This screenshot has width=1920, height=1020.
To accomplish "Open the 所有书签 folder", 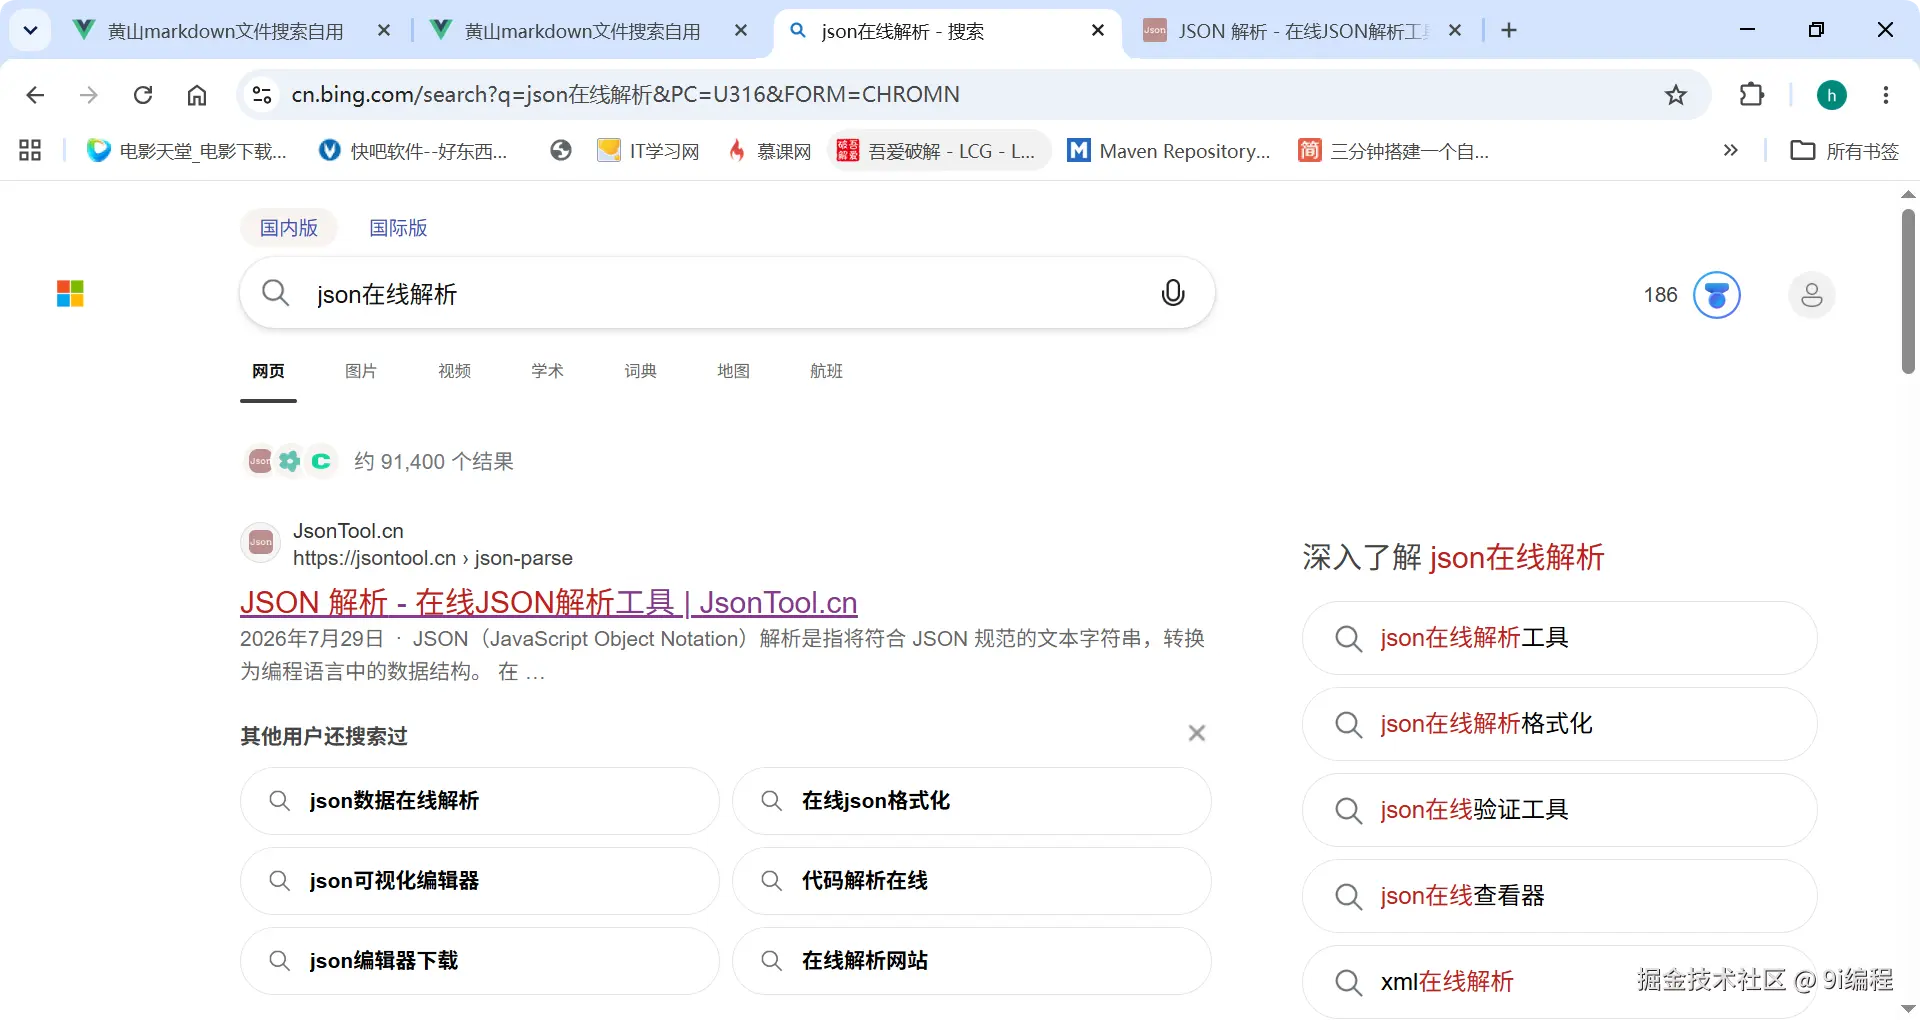I will [1845, 151].
